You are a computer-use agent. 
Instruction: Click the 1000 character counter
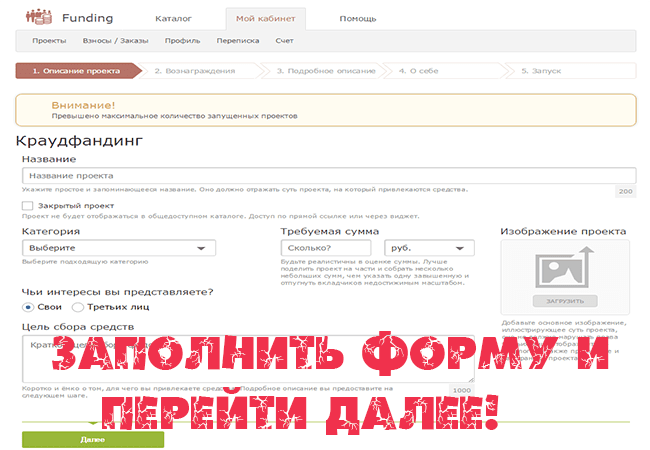click(462, 390)
